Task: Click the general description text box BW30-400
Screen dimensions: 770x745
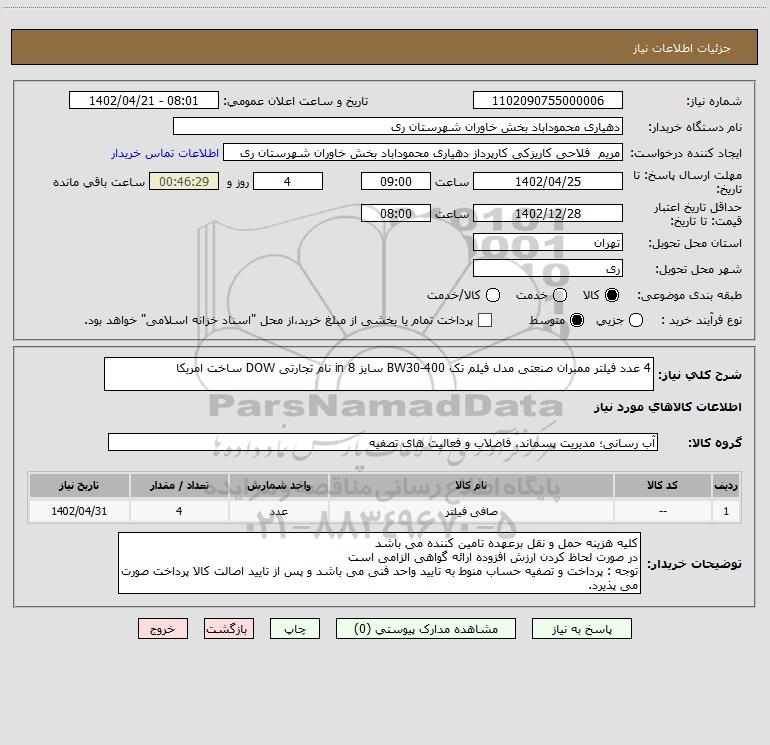Action: pyautogui.click(x=379, y=374)
